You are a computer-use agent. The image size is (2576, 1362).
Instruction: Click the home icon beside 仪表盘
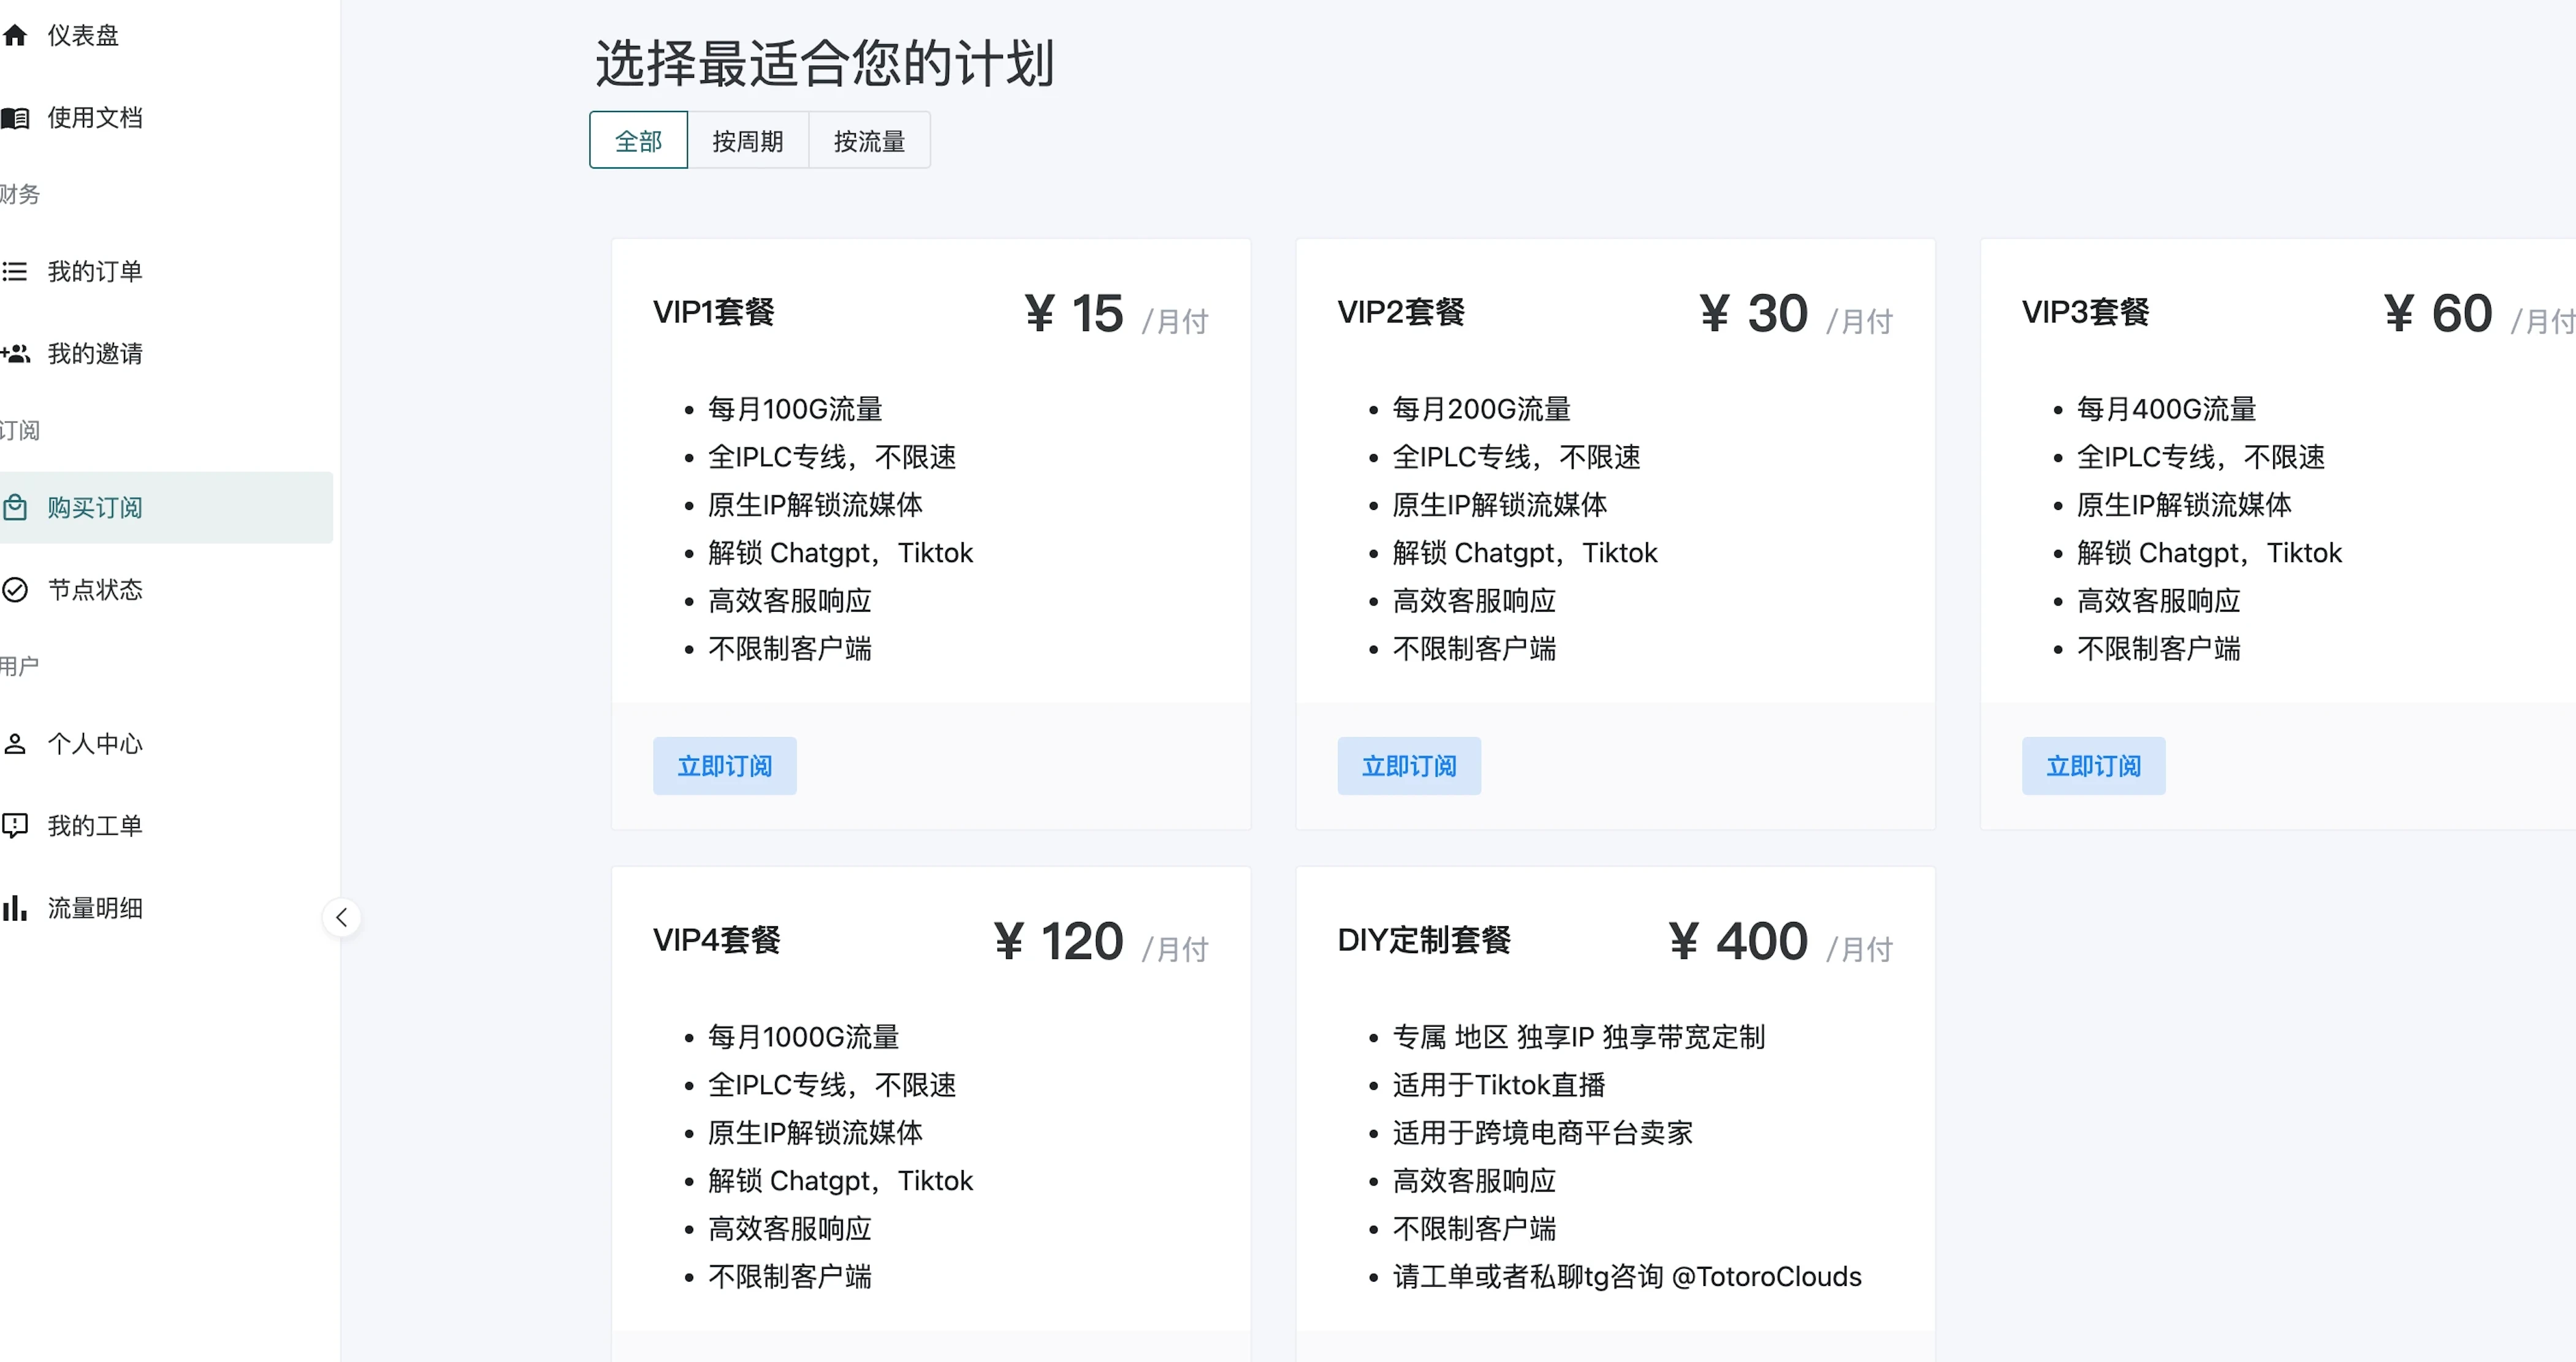[x=15, y=36]
